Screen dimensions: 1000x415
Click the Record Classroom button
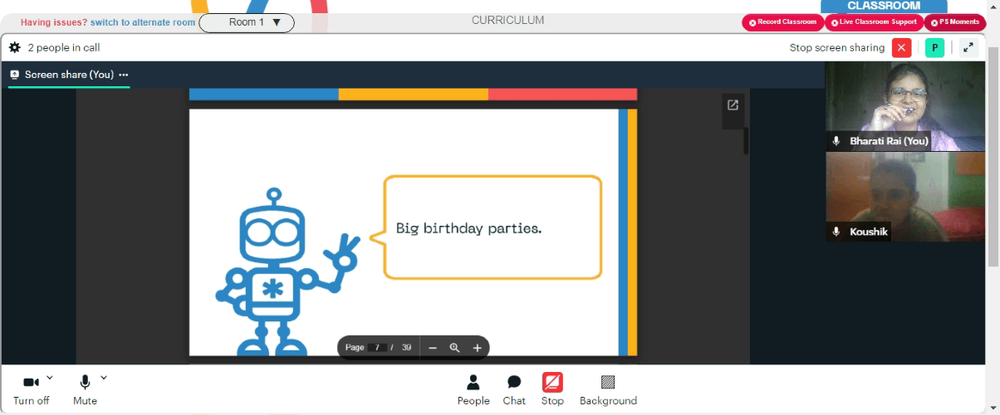coord(783,22)
